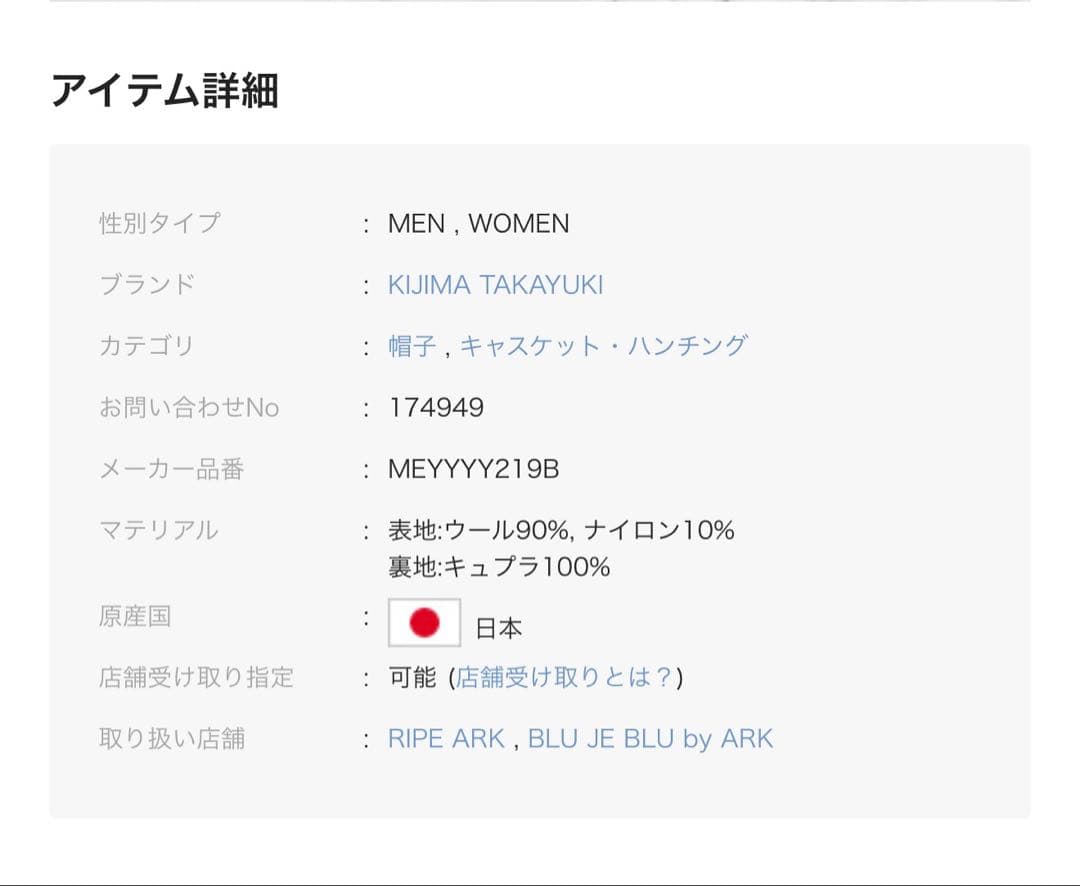The height and width of the screenshot is (886, 1080).
Task: Click the MEN , WOMEN gender value
Action: 478,224
